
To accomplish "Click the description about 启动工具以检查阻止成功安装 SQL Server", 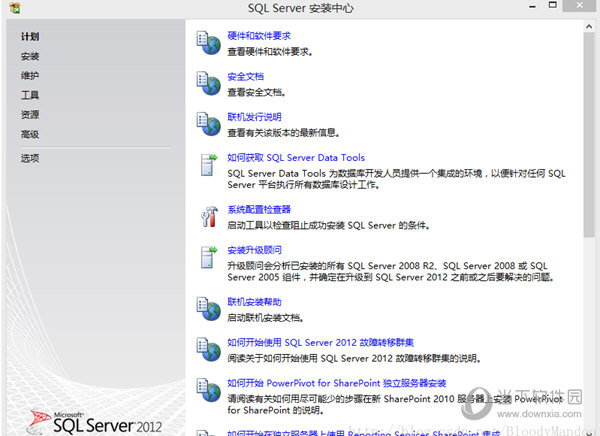I will click(x=328, y=225).
